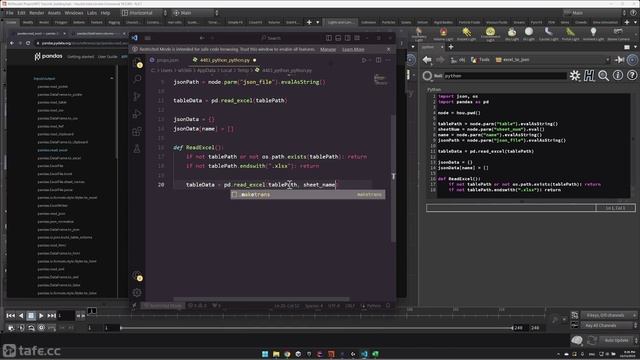Toggle the pin on Houdini parameter pane

[620, 60]
